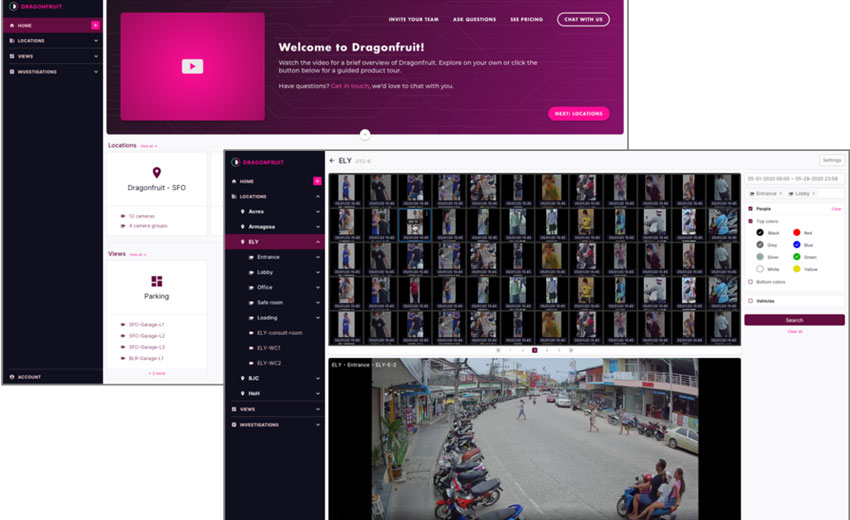Enable the Bottom colors checkbox
The width and height of the screenshot is (850, 520).
(750, 282)
